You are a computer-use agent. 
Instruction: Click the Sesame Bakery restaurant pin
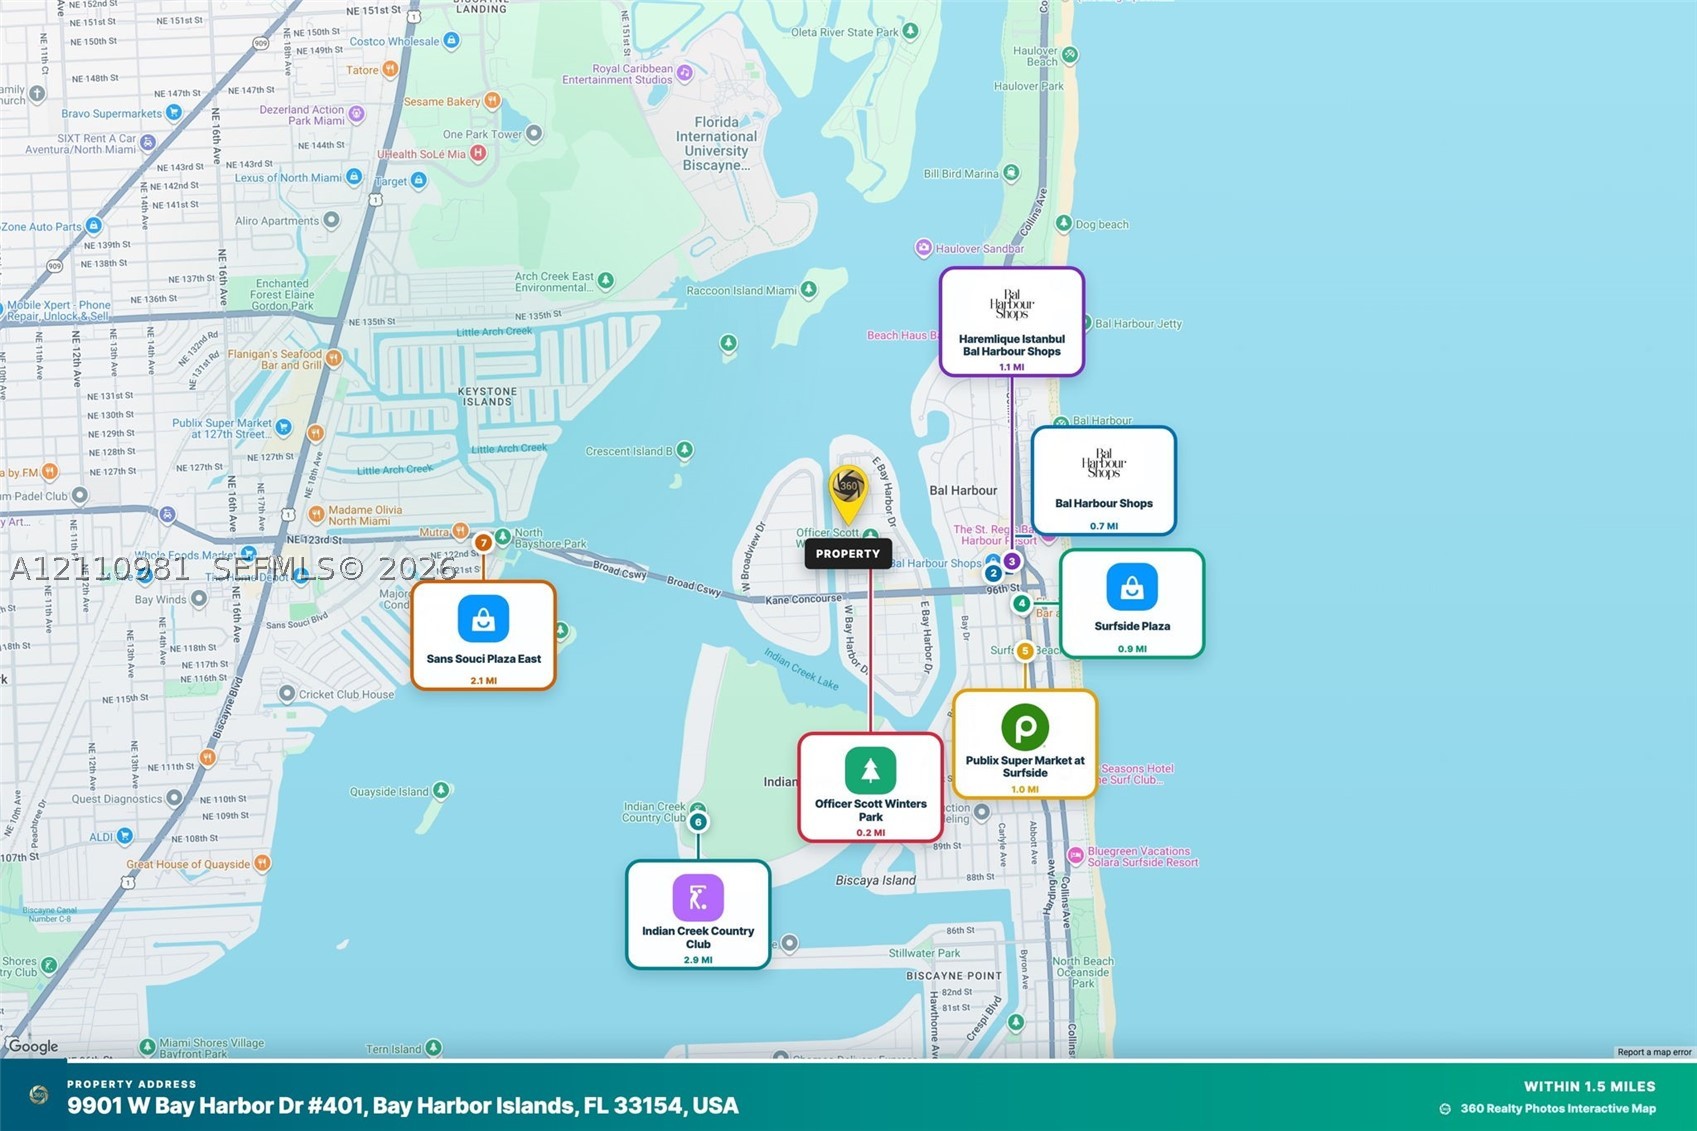[x=492, y=100]
